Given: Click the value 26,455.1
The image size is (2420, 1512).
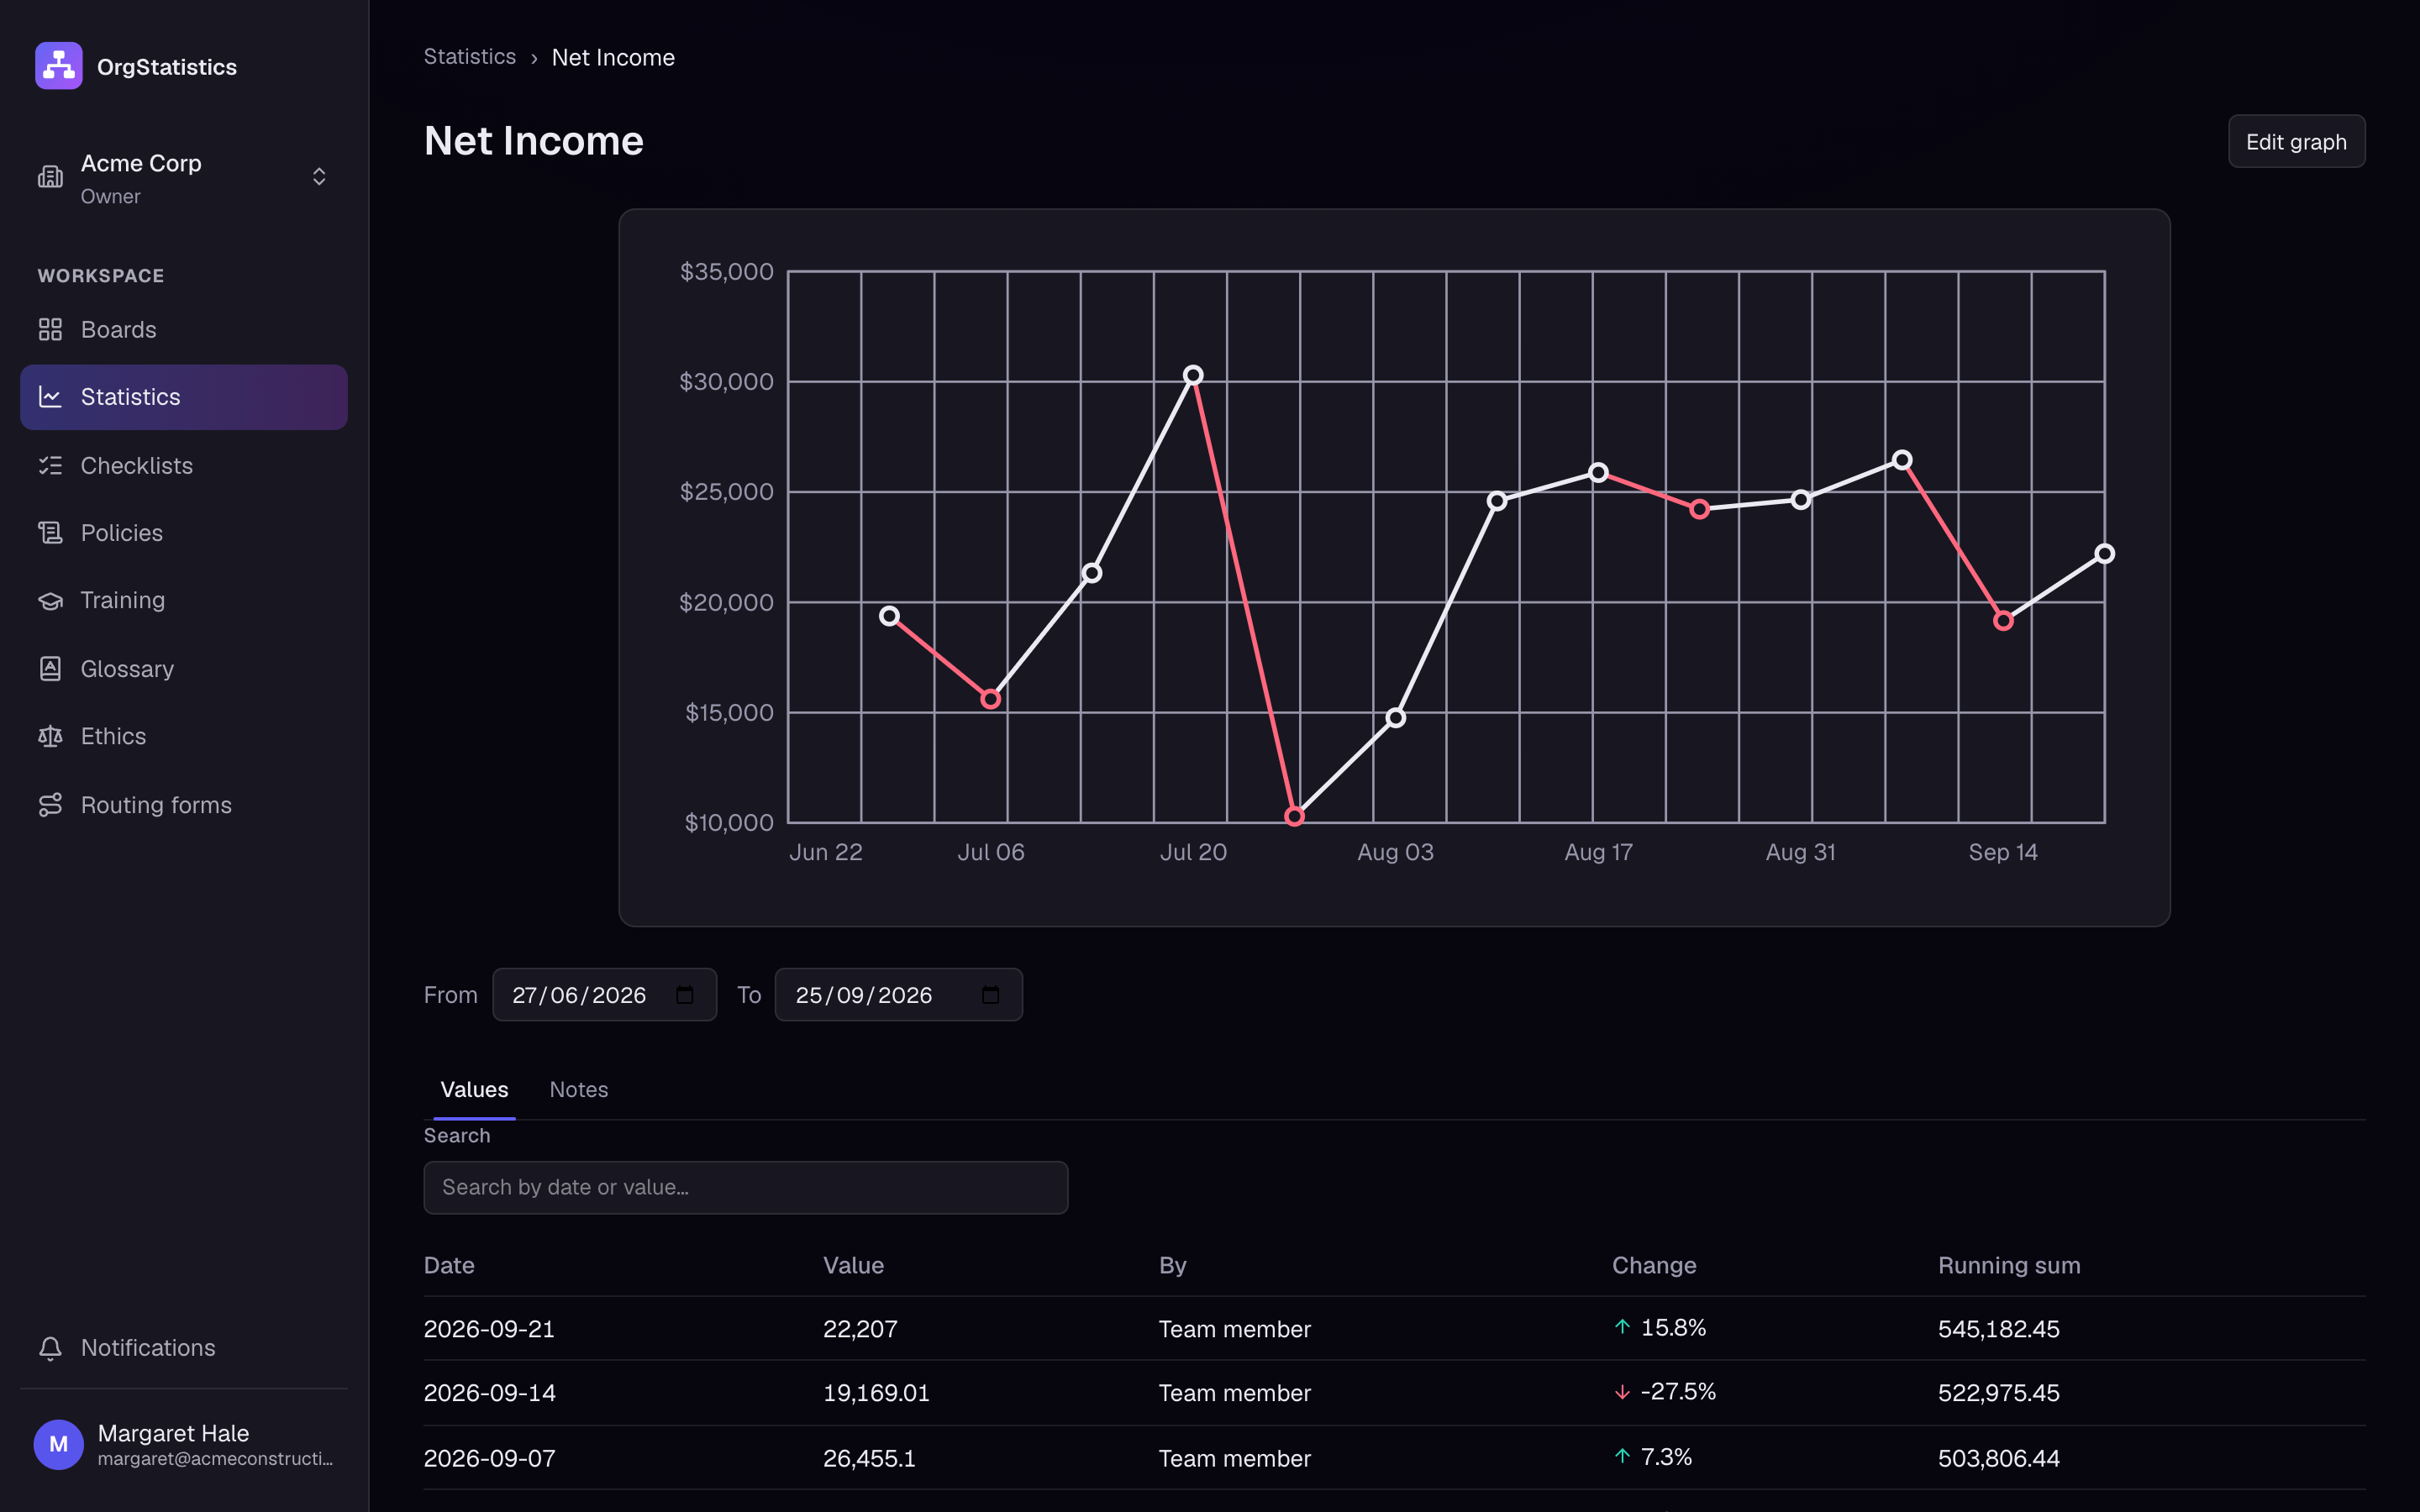Looking at the screenshot, I should pyautogui.click(x=869, y=1458).
